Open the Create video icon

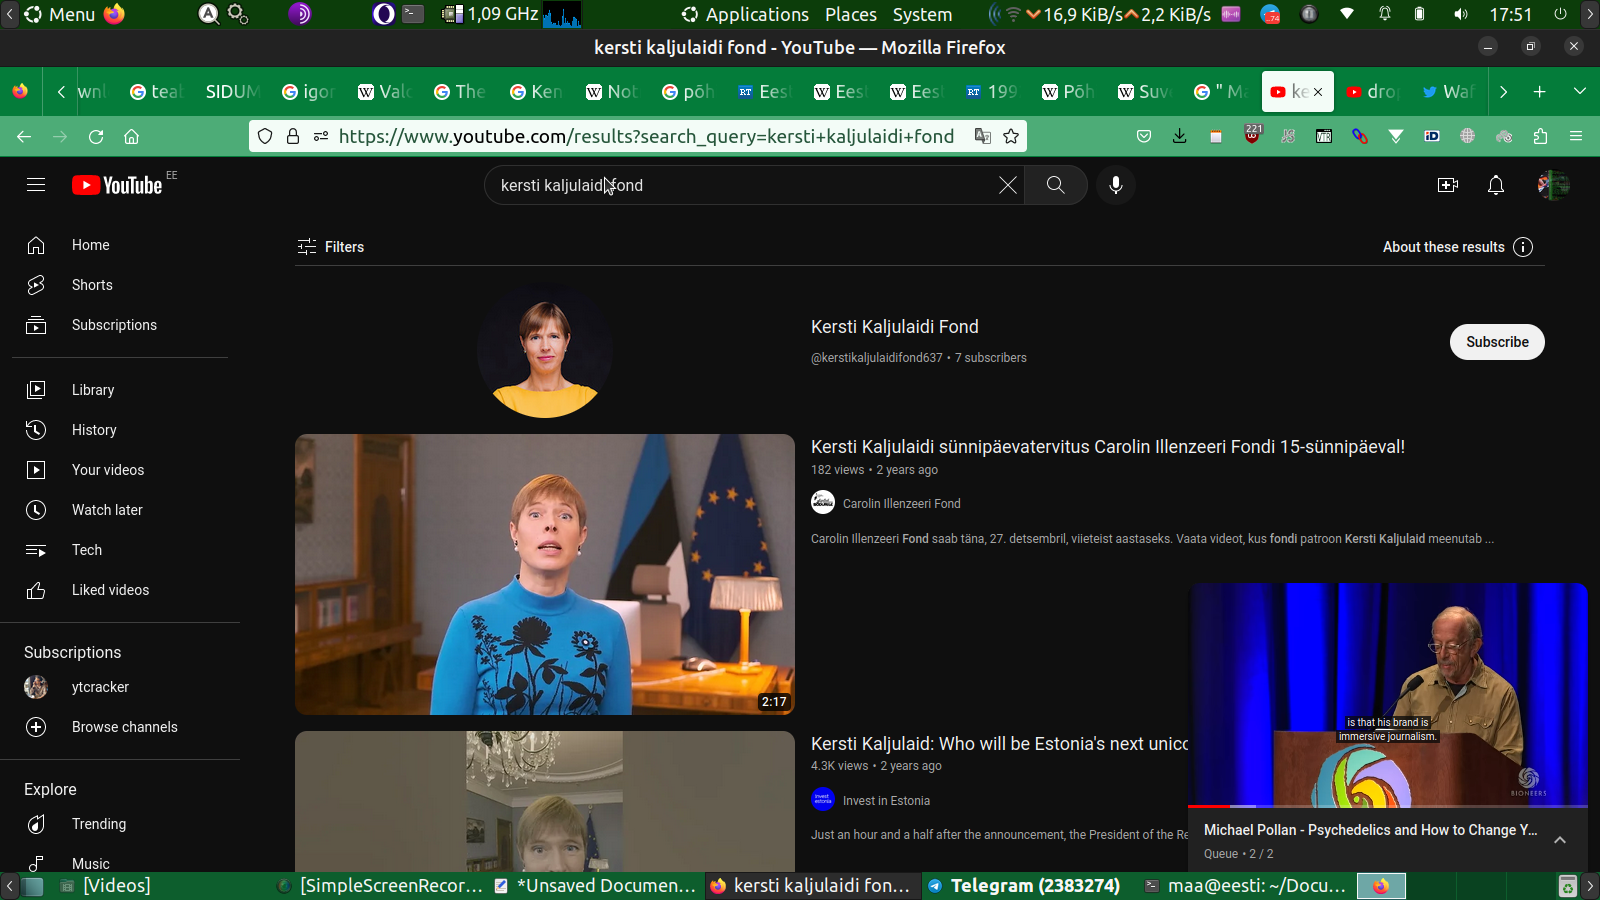pos(1447,185)
